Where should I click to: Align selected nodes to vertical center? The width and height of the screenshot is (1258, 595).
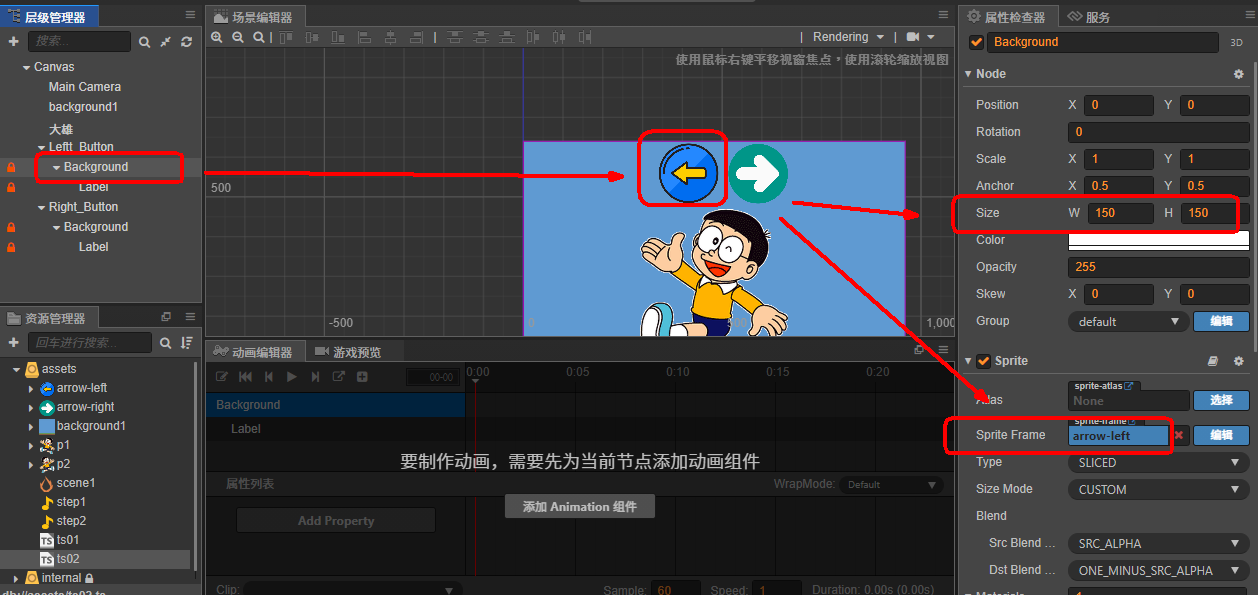[x=312, y=37]
